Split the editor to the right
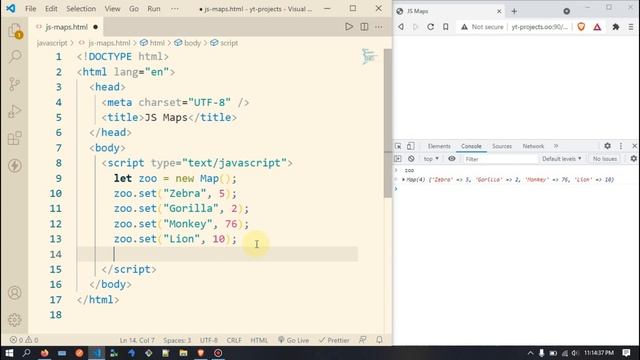Screen dimensions: 640x360 pyautogui.click(x=364, y=27)
